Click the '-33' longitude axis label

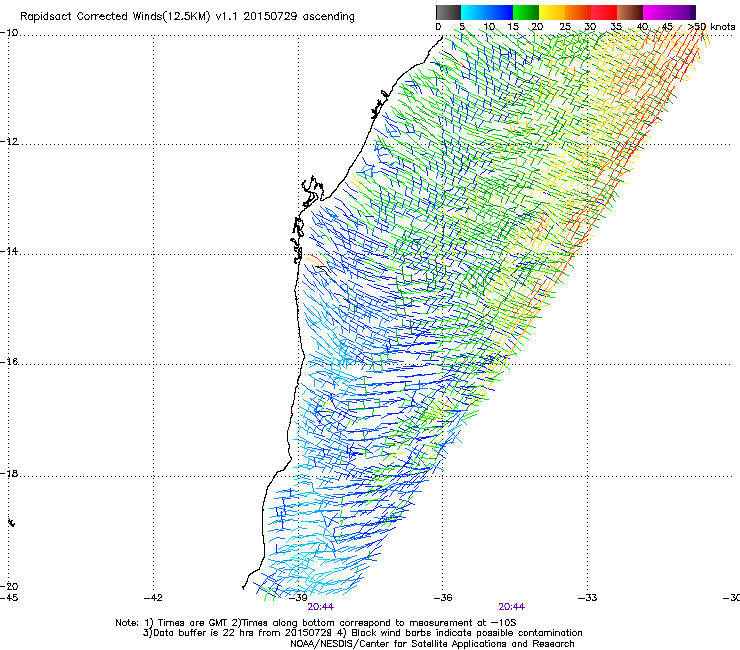[x=588, y=598]
